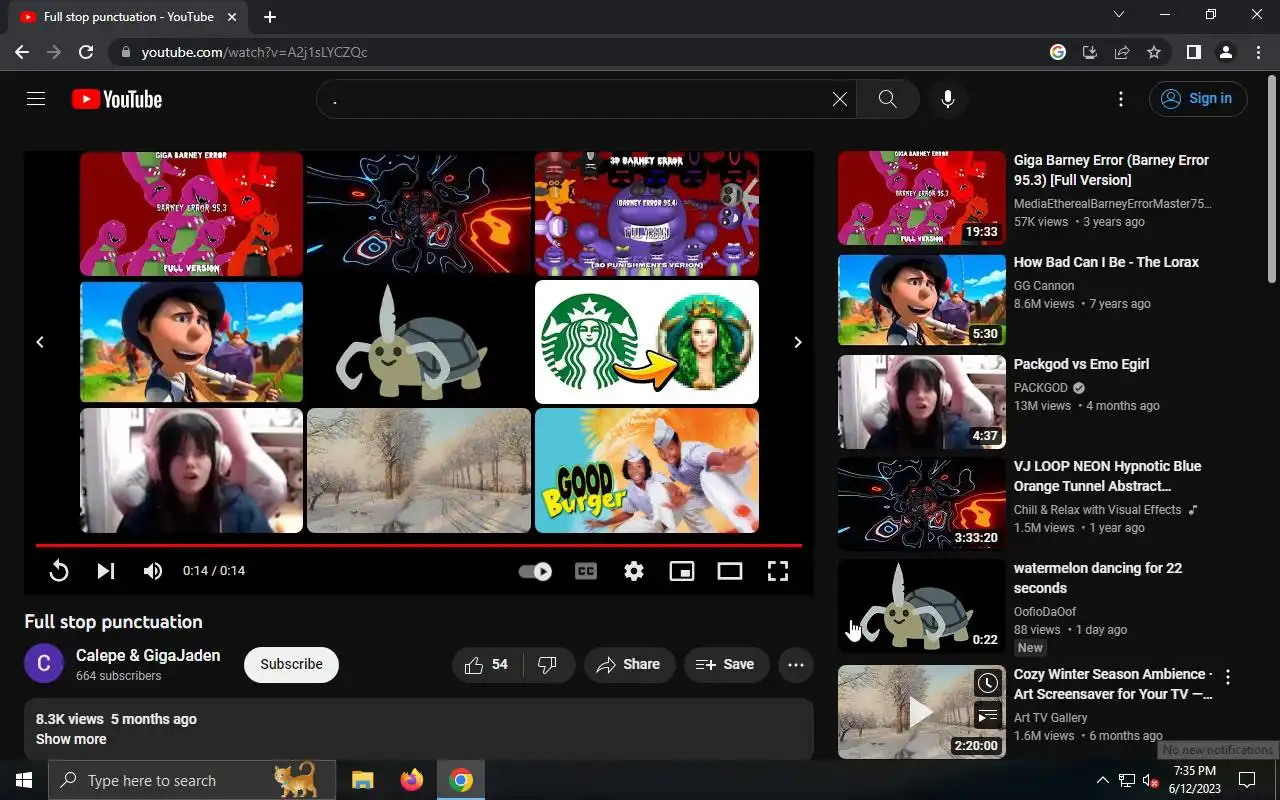This screenshot has height=800, width=1280.
Task: Open Firefox from the taskbar
Action: 411,780
